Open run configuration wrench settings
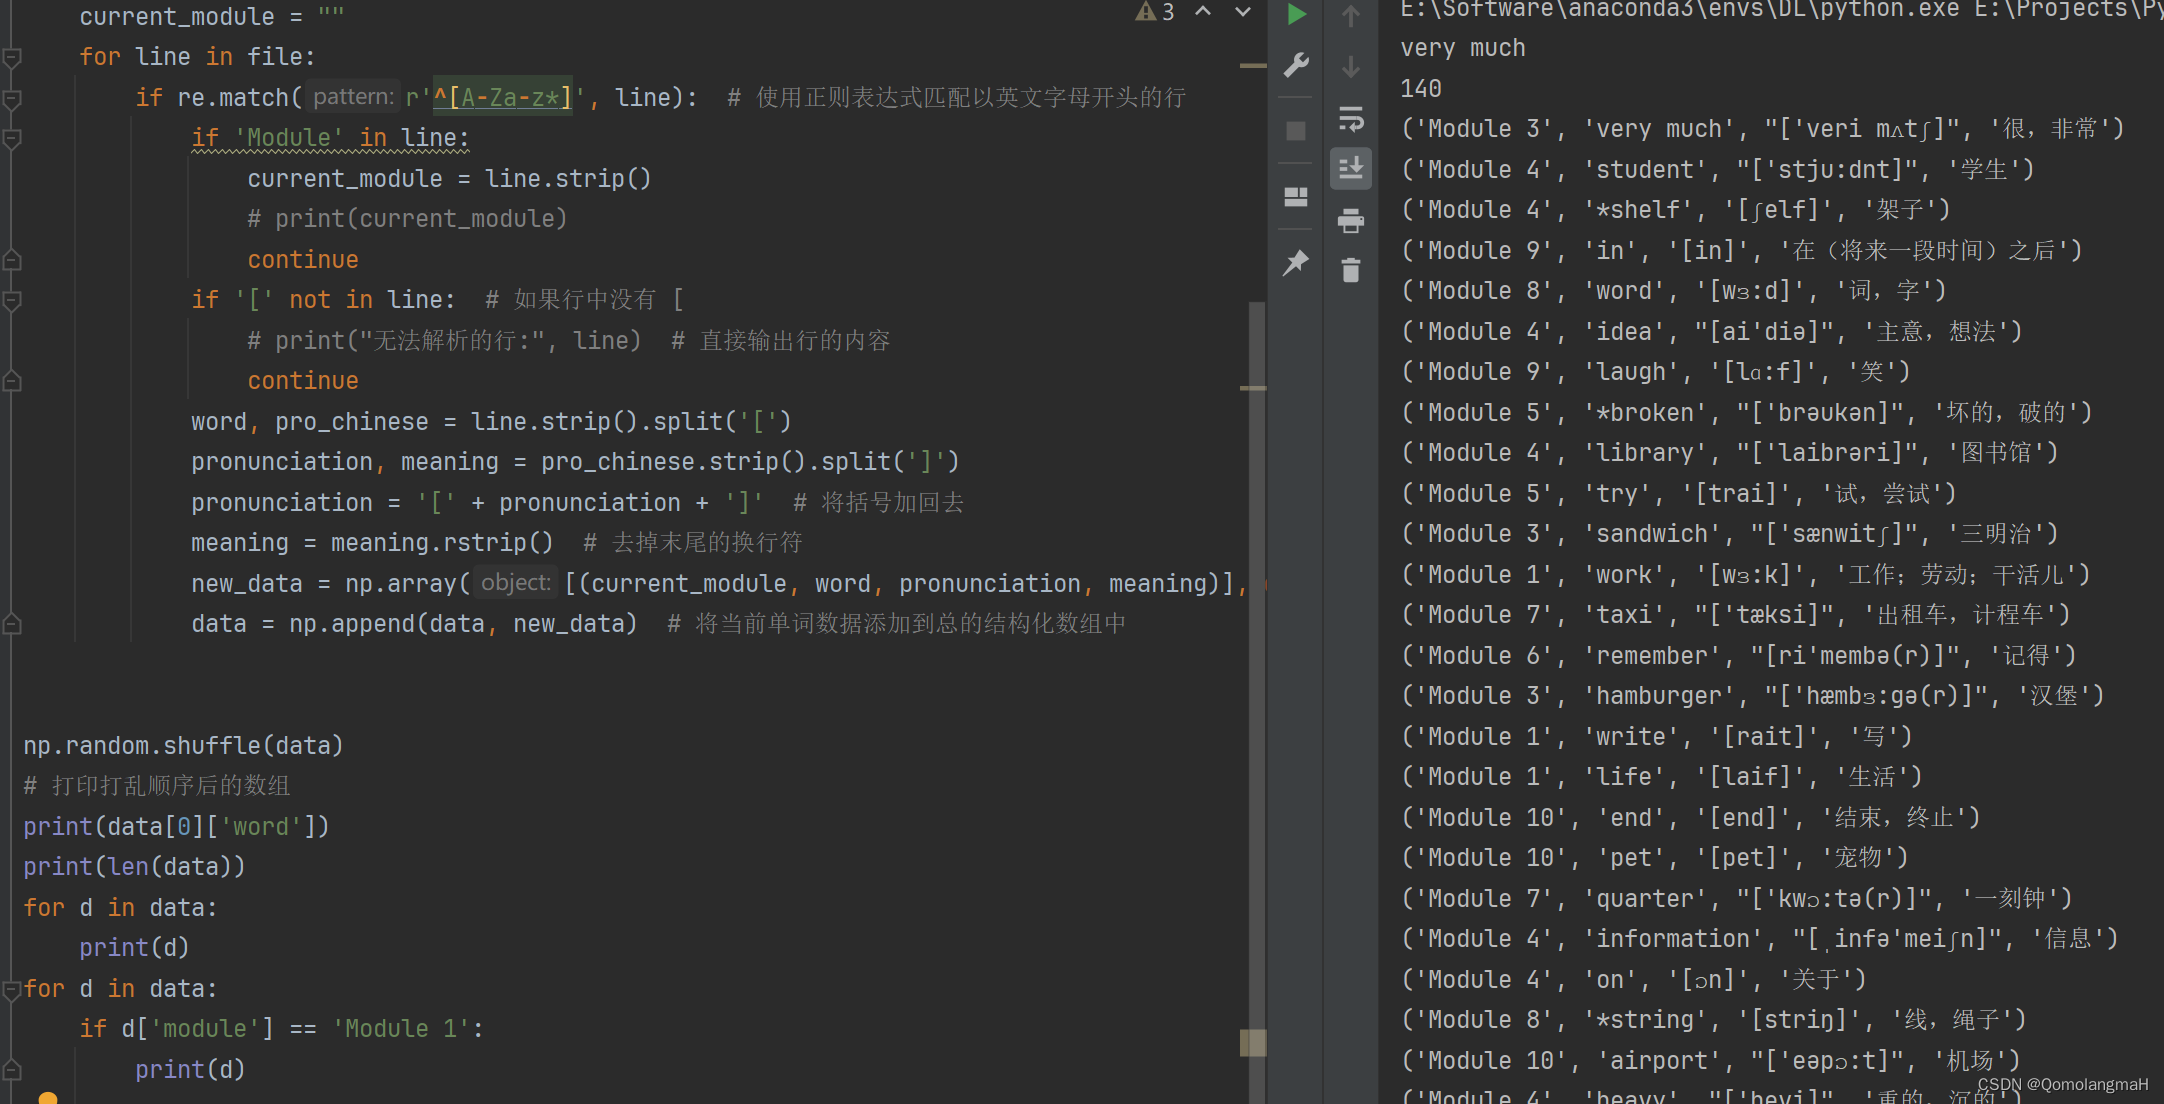The width and height of the screenshot is (2164, 1104). coord(1296,65)
